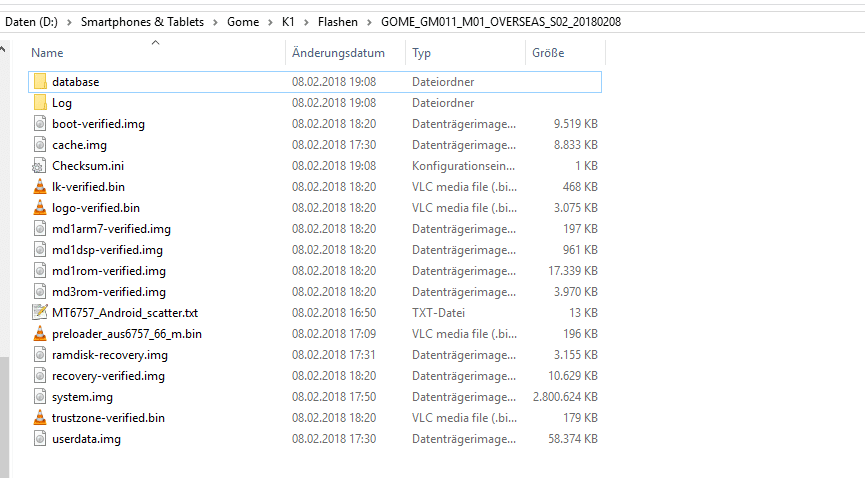Select file name trustzone-verified.bin
Screen dimensions: 865x478
click(x=108, y=418)
